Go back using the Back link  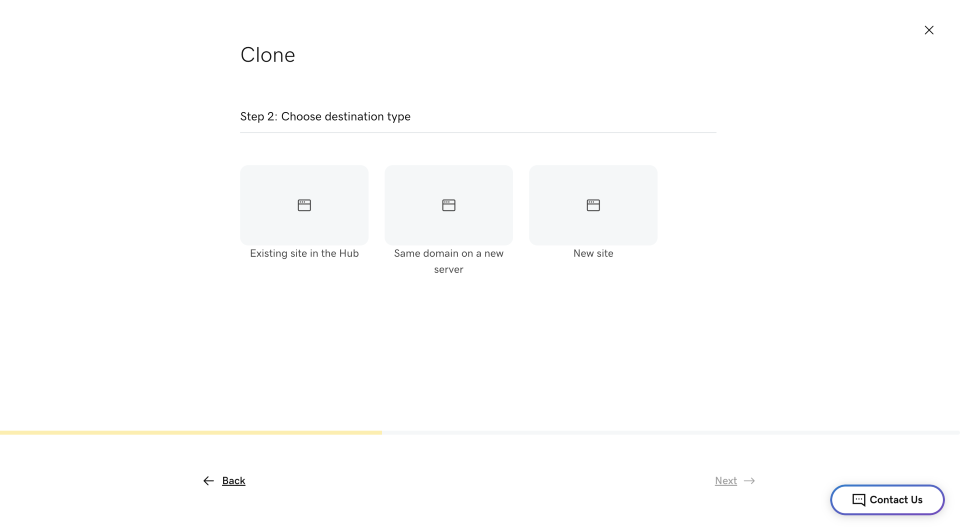pyautogui.click(x=233, y=481)
